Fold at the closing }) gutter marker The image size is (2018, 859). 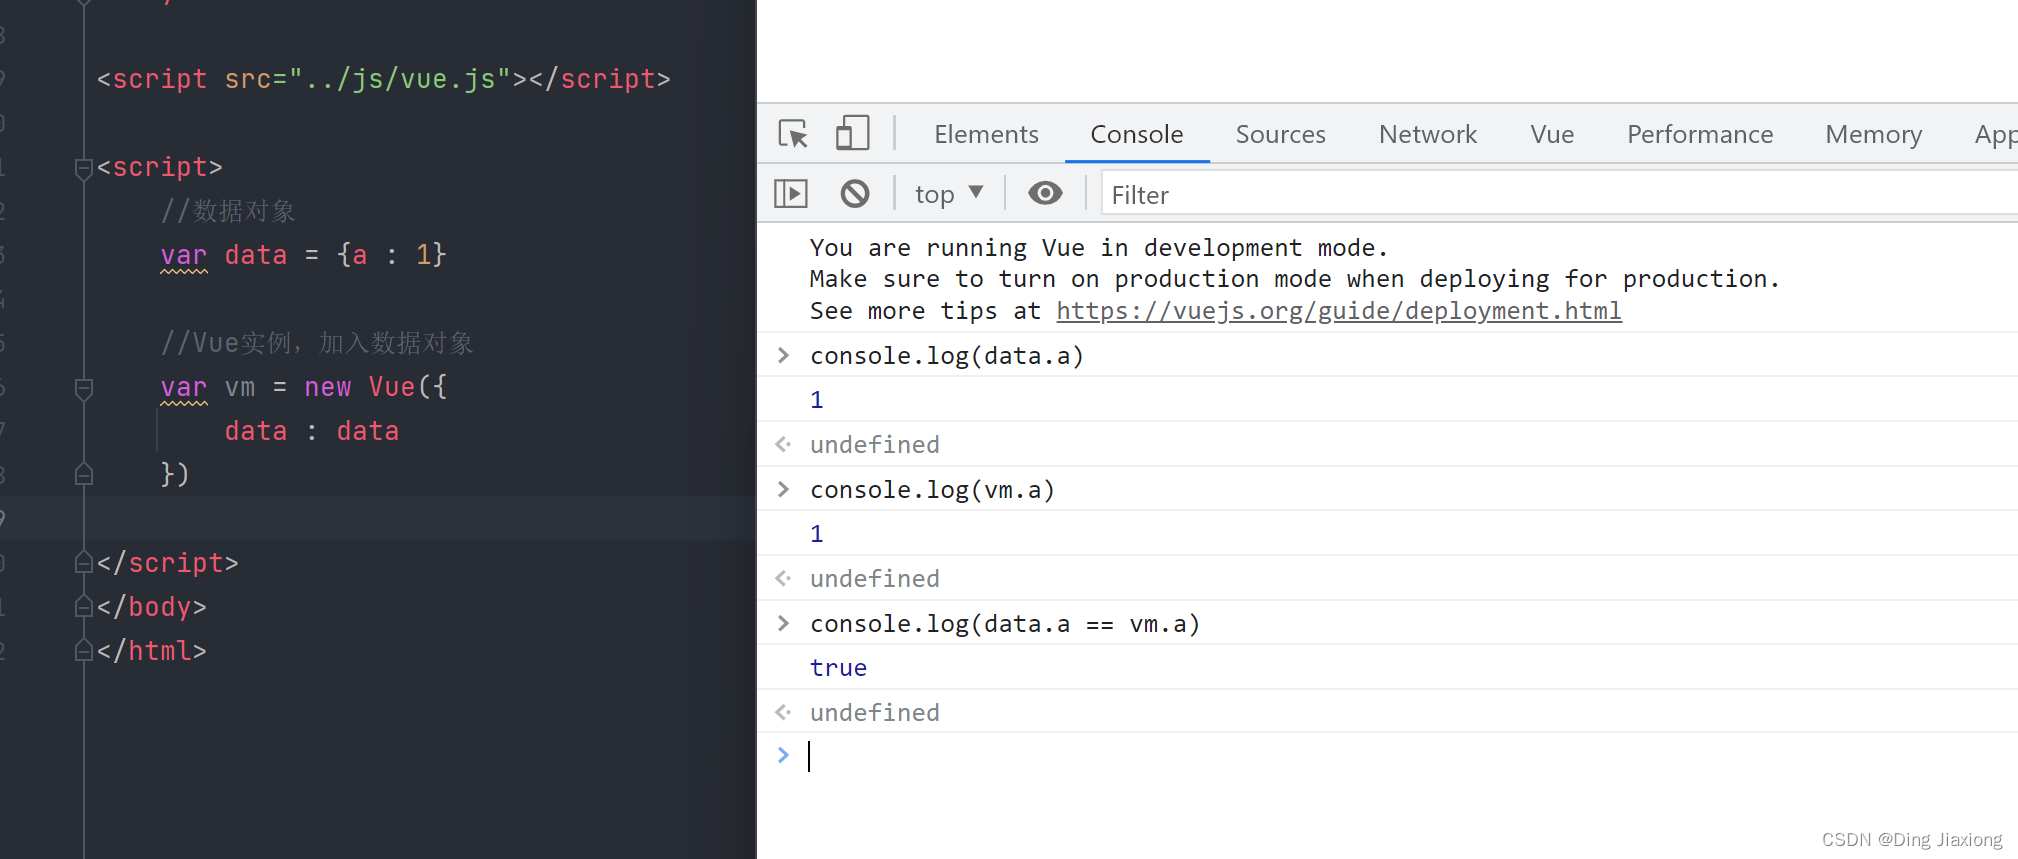(84, 474)
